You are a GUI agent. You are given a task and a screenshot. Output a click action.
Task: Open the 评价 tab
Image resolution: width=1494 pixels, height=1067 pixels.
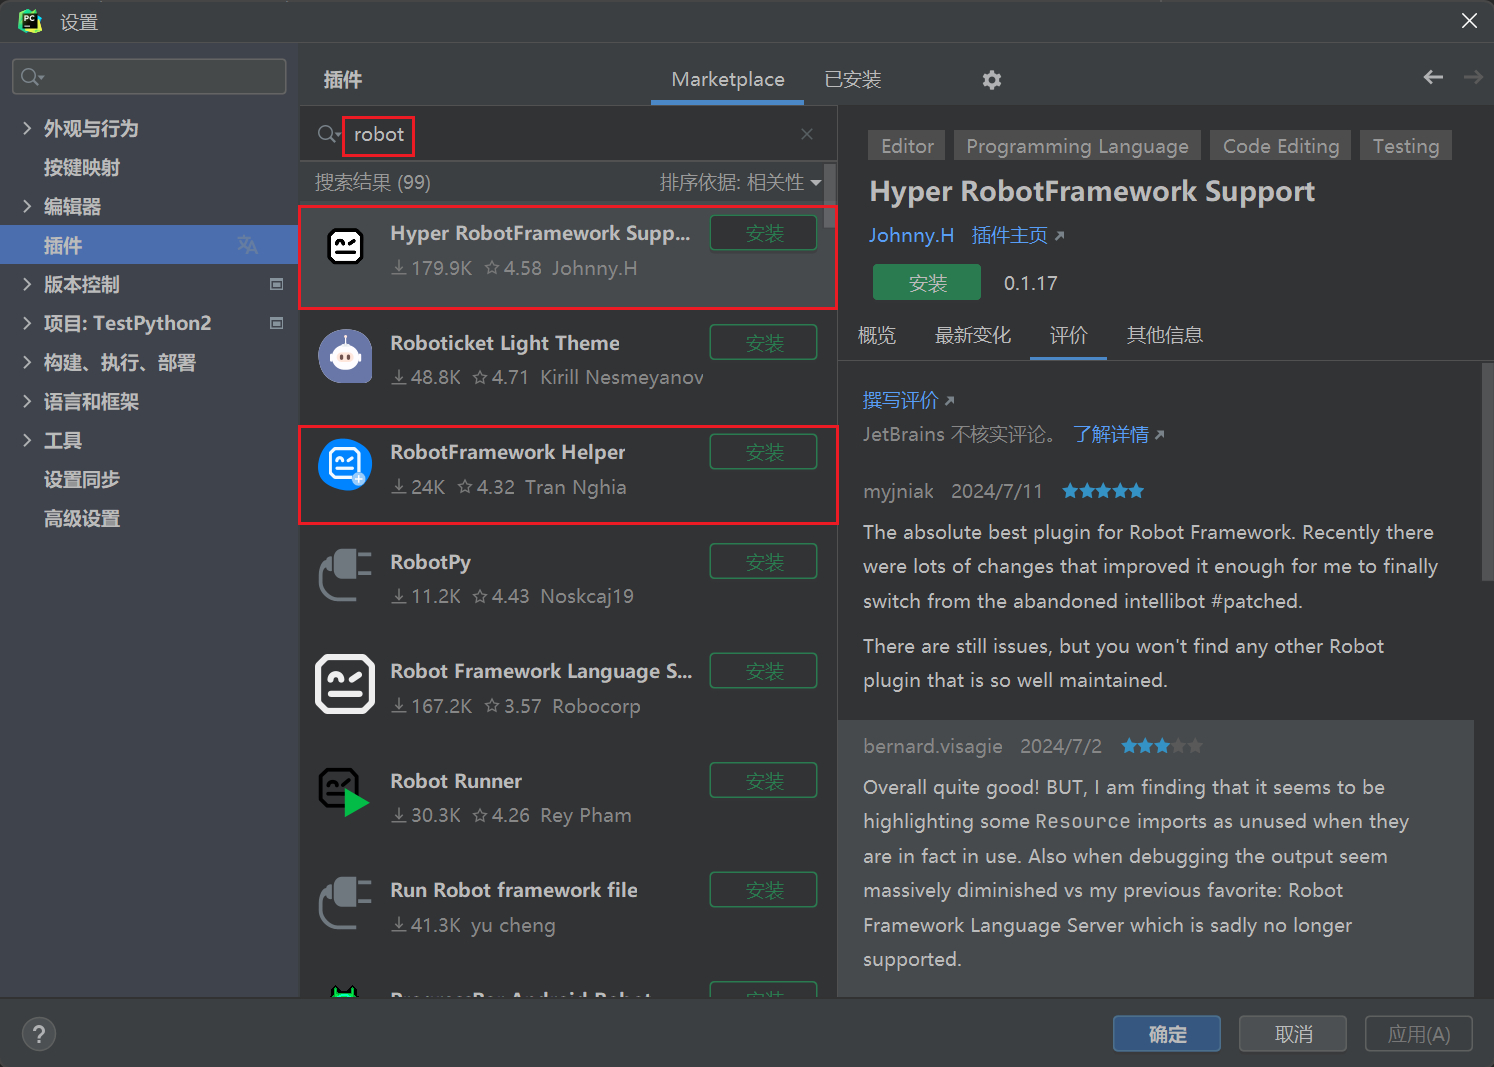pyautogui.click(x=1068, y=335)
